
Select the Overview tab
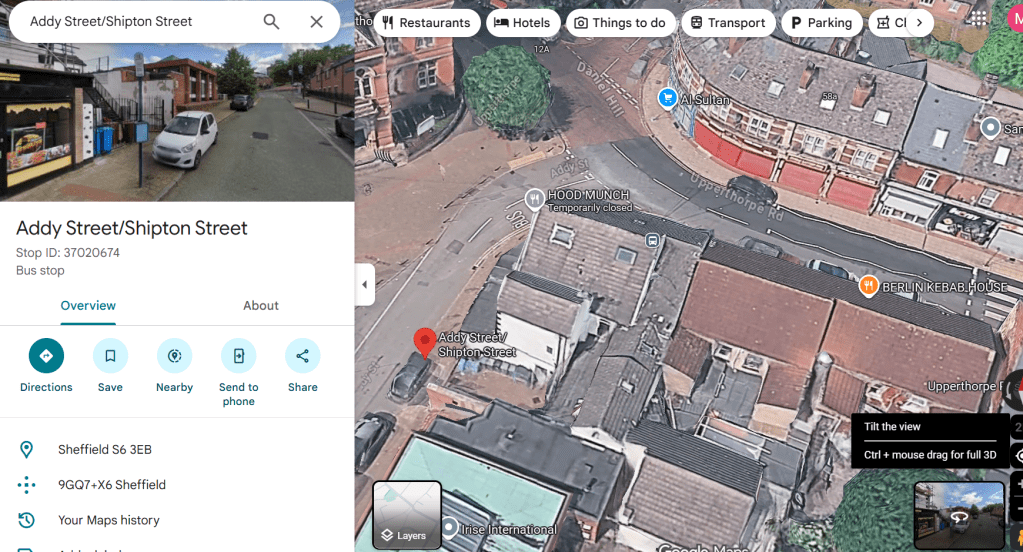[88, 306]
